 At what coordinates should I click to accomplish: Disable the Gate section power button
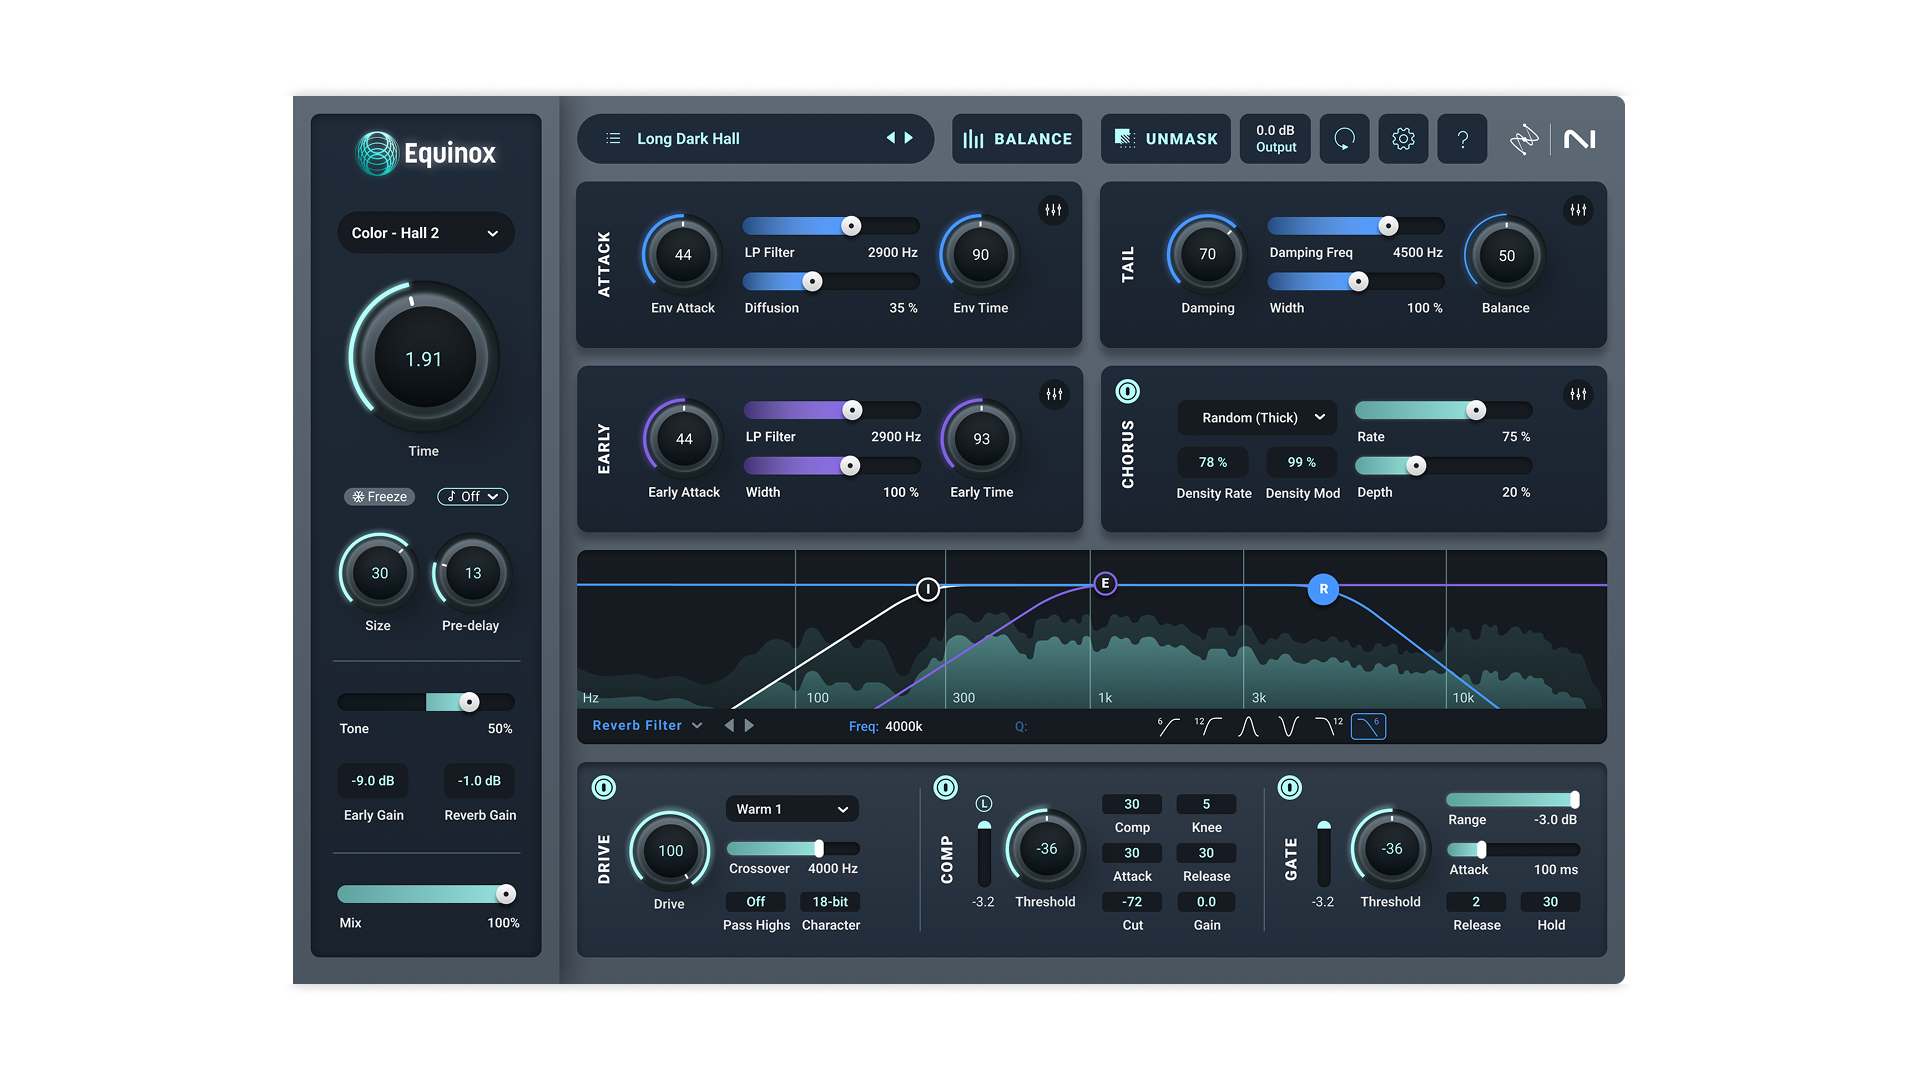(1290, 788)
